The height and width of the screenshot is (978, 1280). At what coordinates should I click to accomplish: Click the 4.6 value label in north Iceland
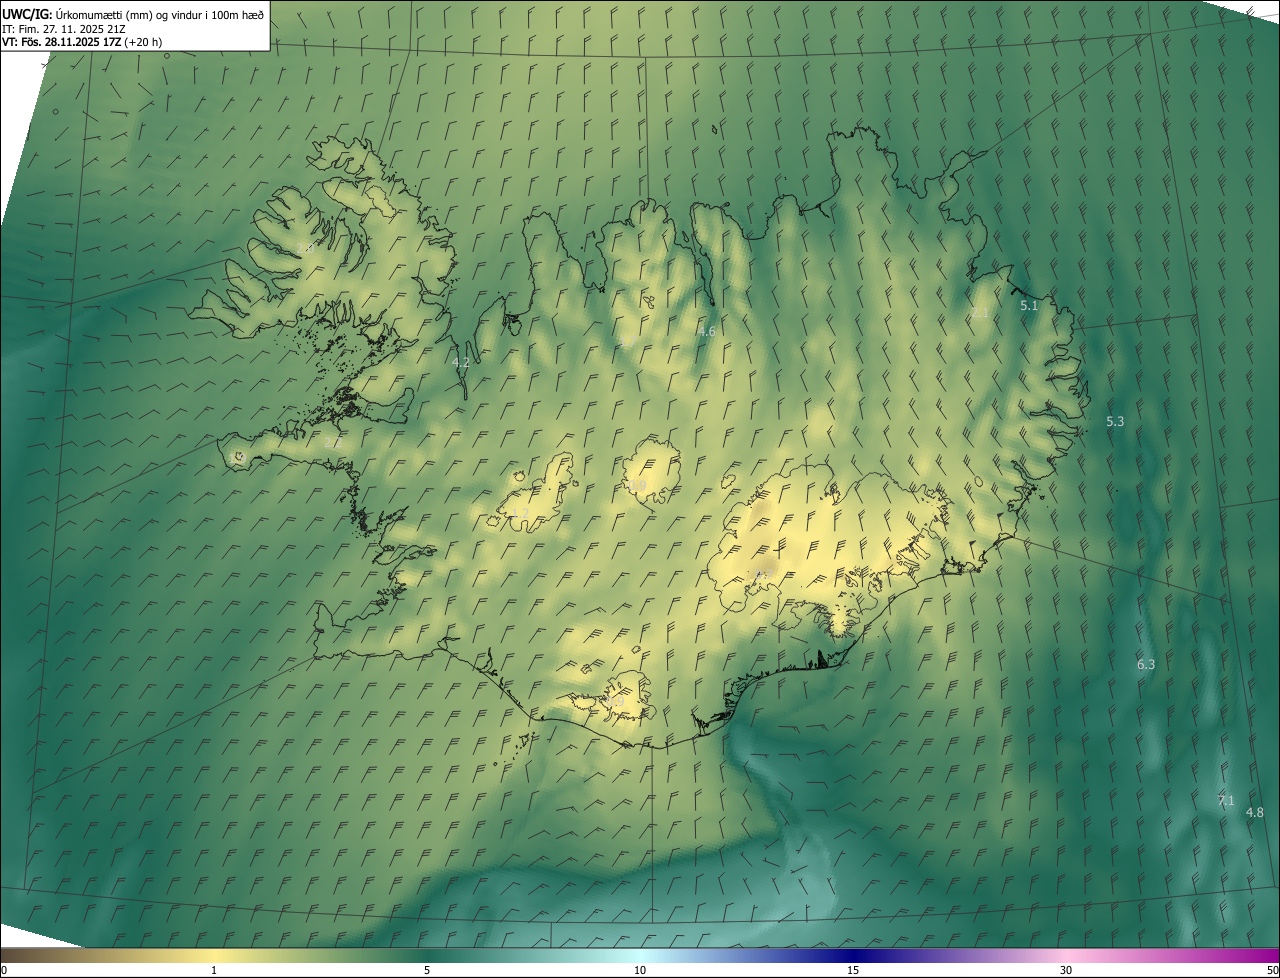tap(706, 332)
